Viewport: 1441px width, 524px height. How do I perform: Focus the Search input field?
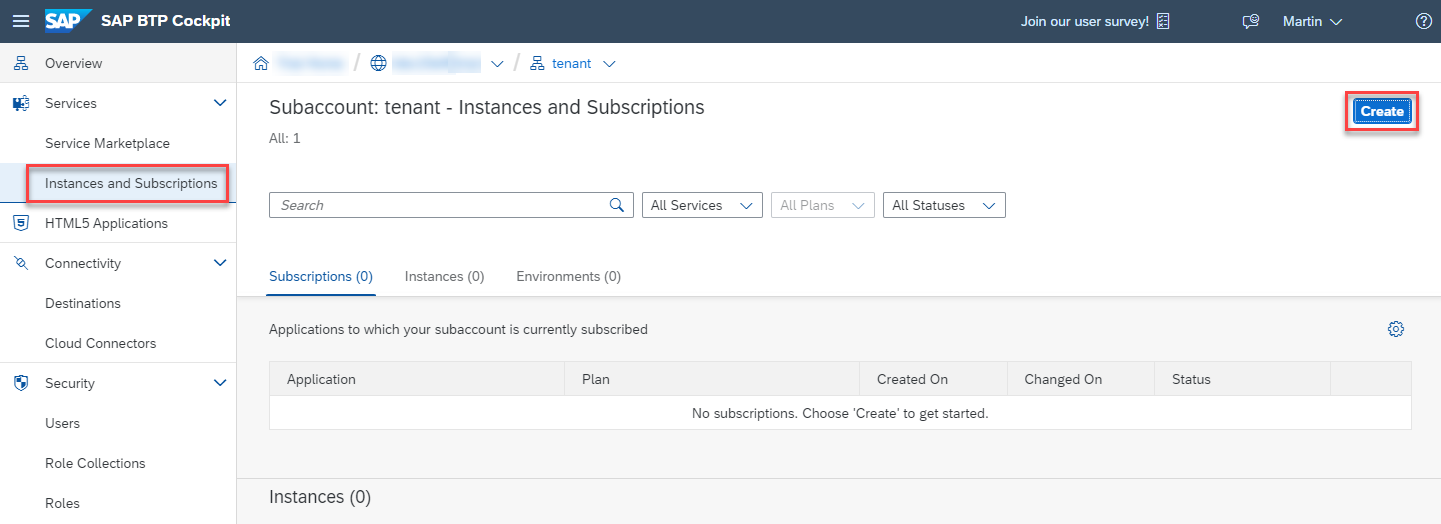[451, 205]
